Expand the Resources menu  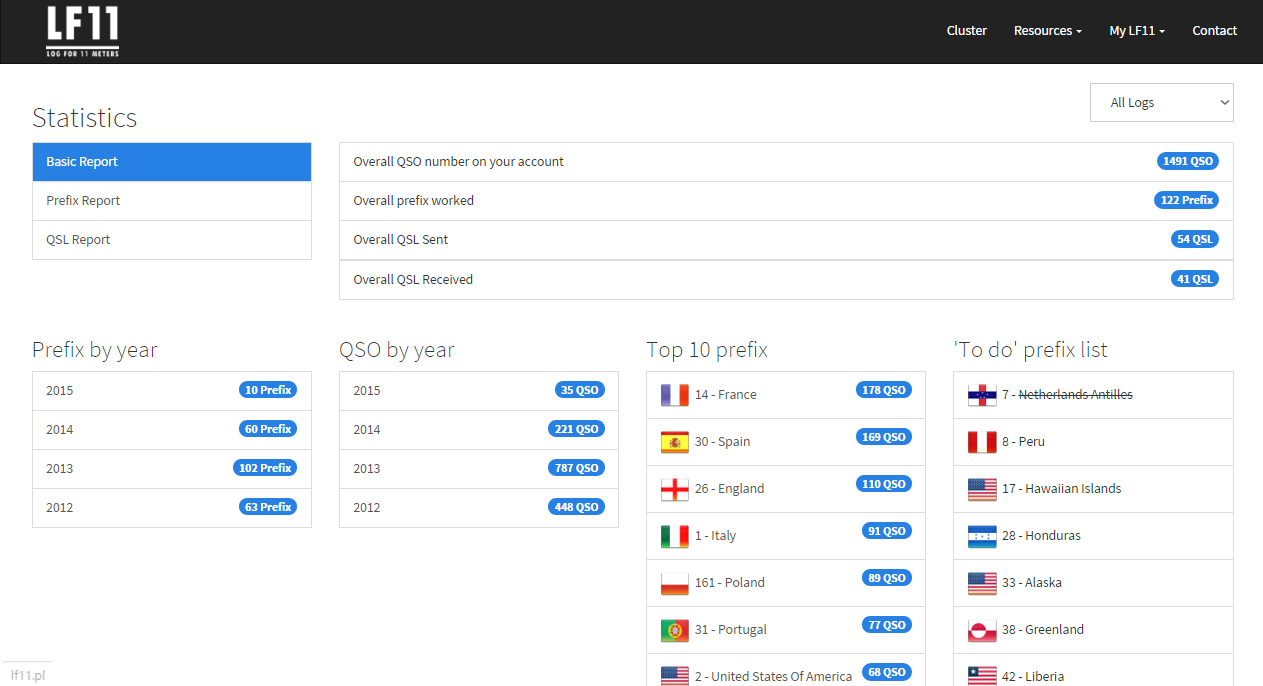1047,31
